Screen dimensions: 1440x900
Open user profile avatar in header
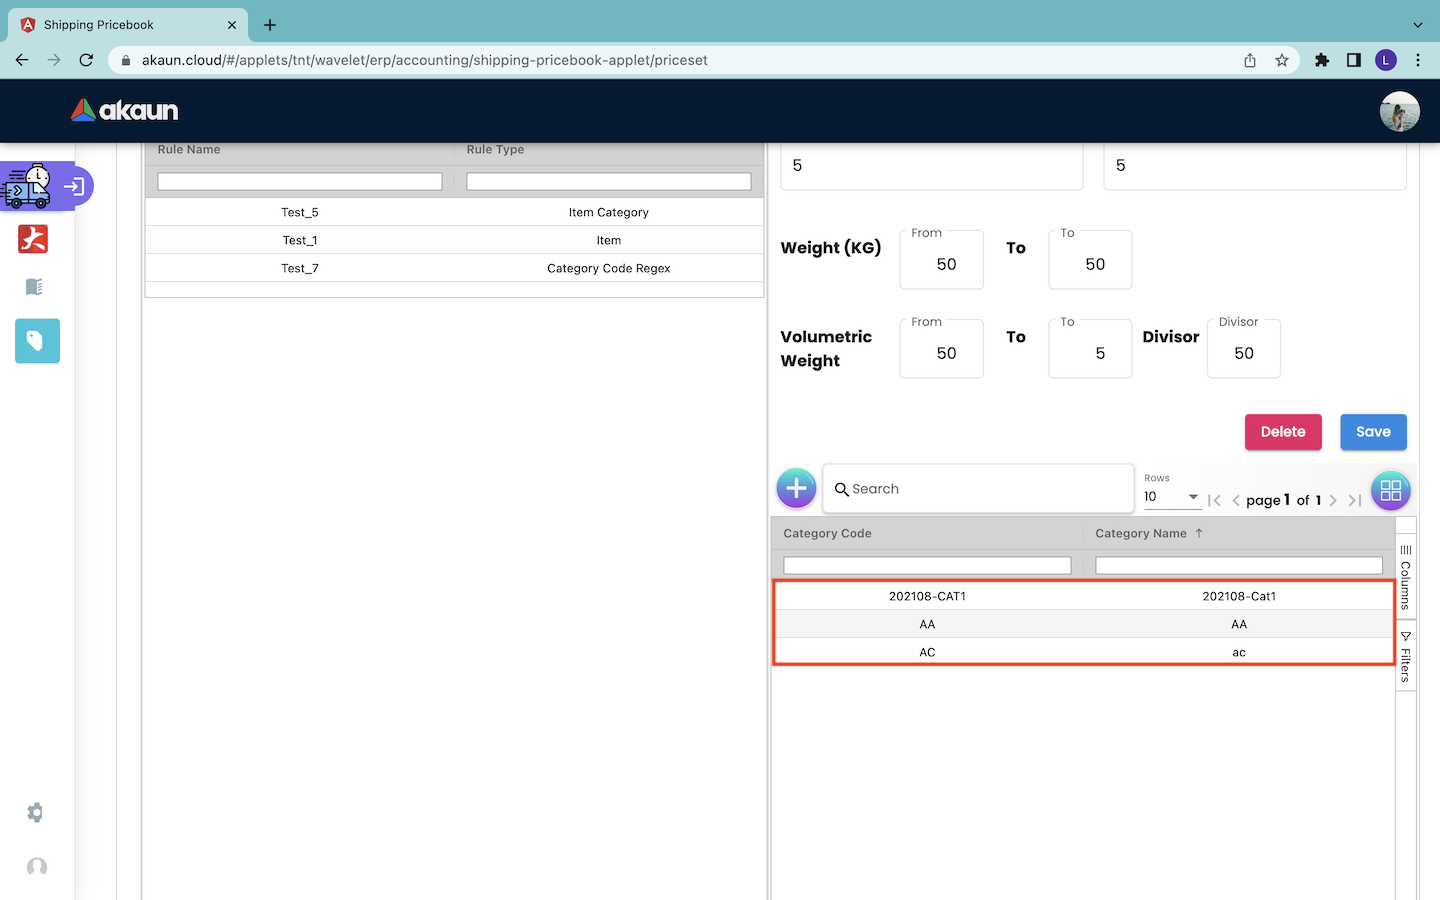(x=1399, y=111)
